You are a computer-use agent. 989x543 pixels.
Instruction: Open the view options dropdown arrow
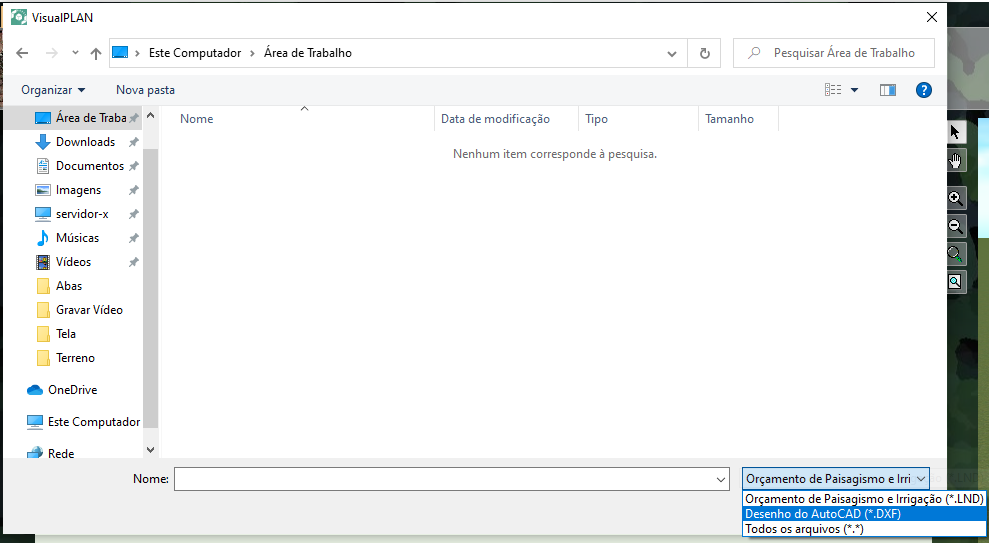tap(854, 90)
